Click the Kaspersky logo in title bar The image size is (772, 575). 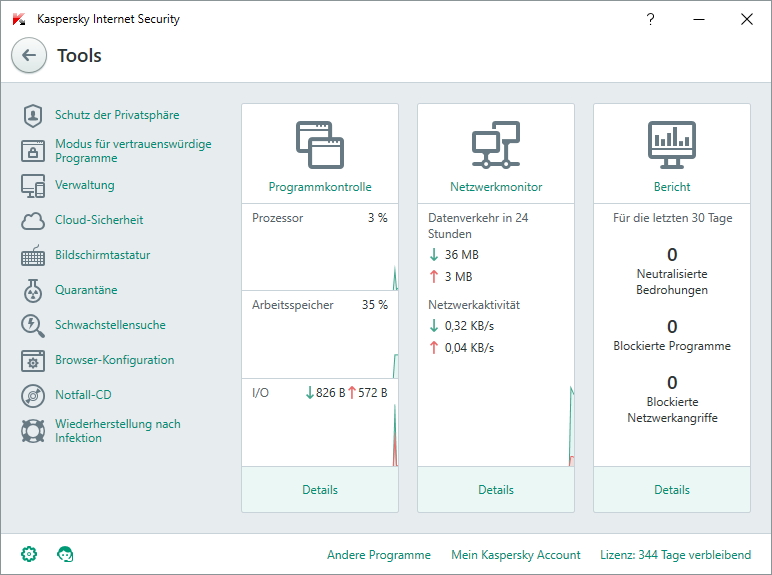[x=19, y=19]
